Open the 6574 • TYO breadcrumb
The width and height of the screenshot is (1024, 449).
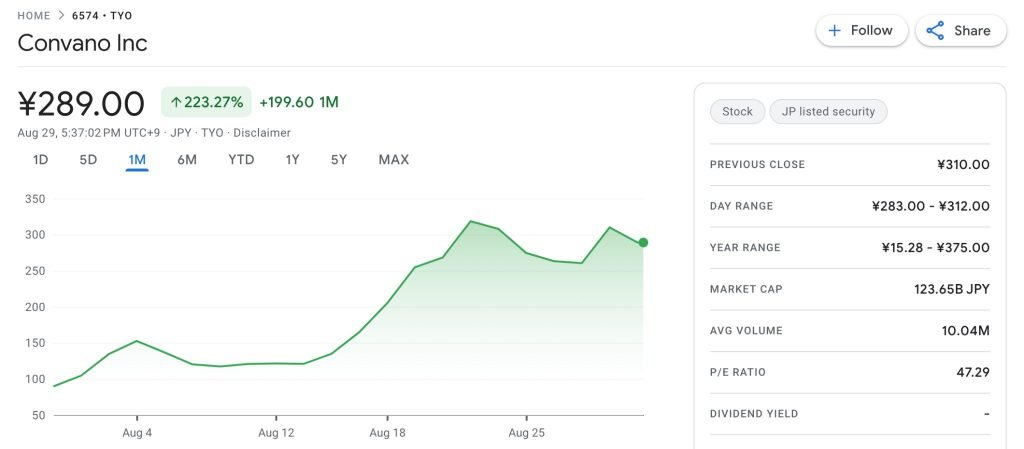pos(102,16)
